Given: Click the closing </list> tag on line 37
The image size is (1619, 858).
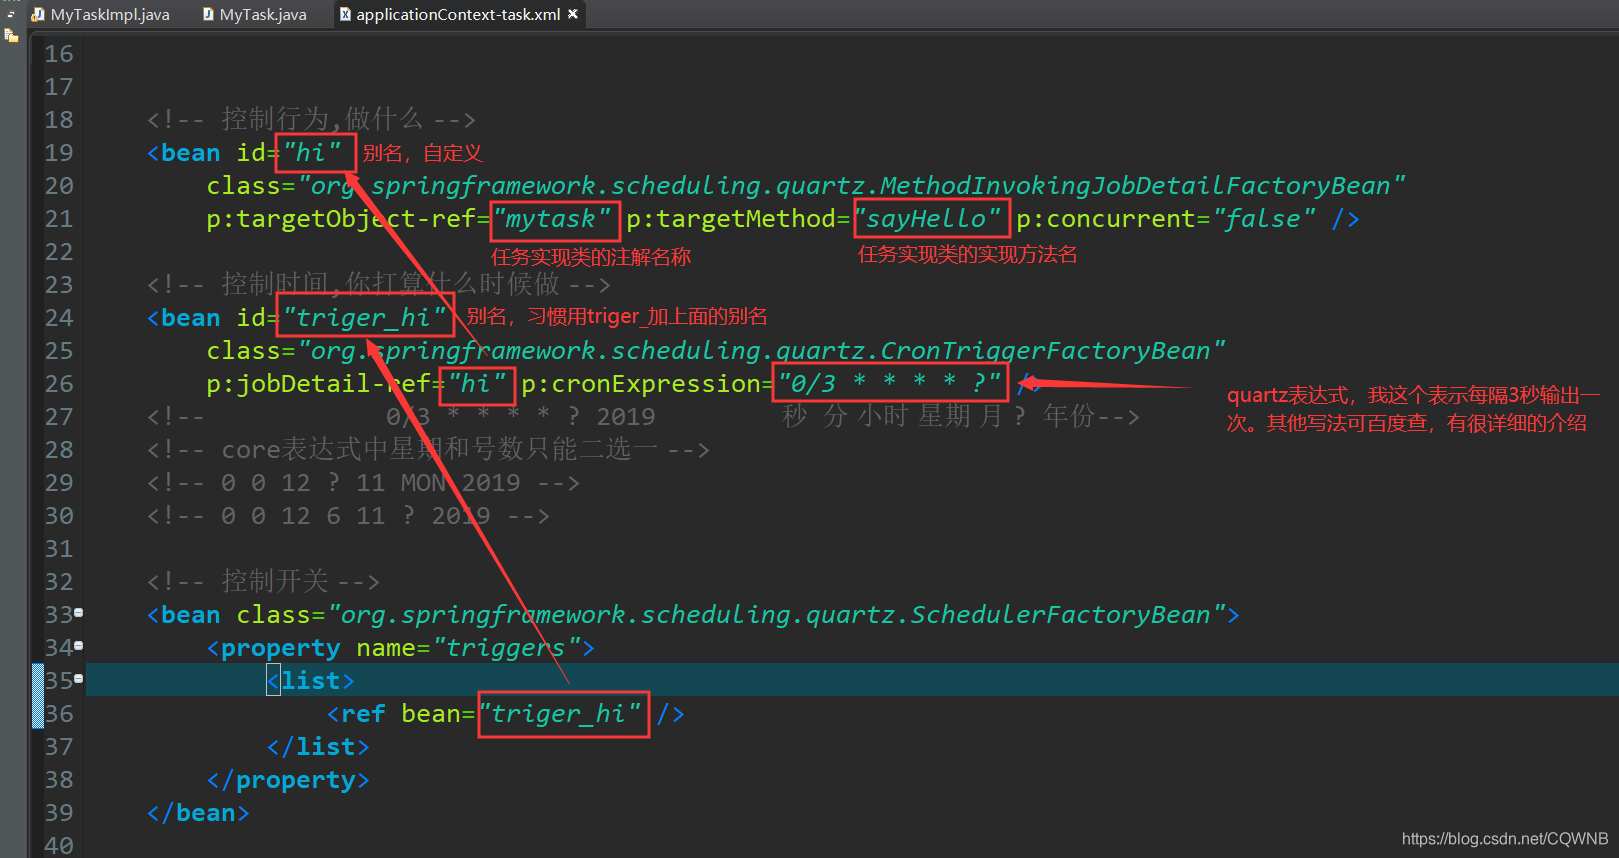Looking at the screenshot, I should (x=318, y=747).
